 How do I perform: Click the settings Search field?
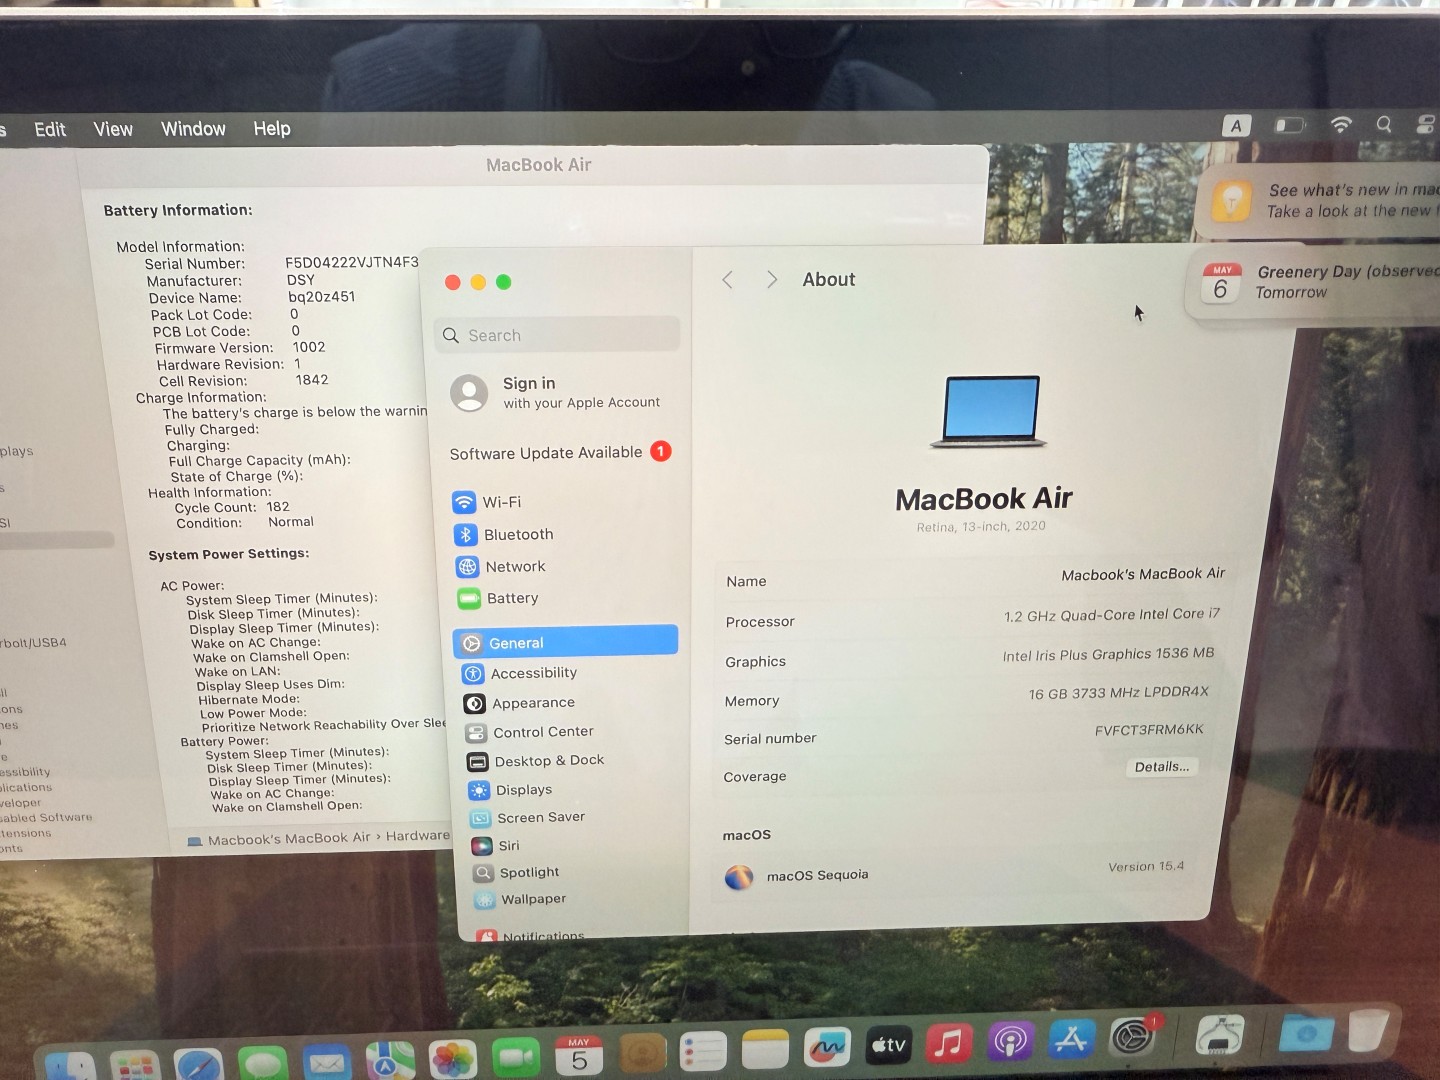click(557, 335)
